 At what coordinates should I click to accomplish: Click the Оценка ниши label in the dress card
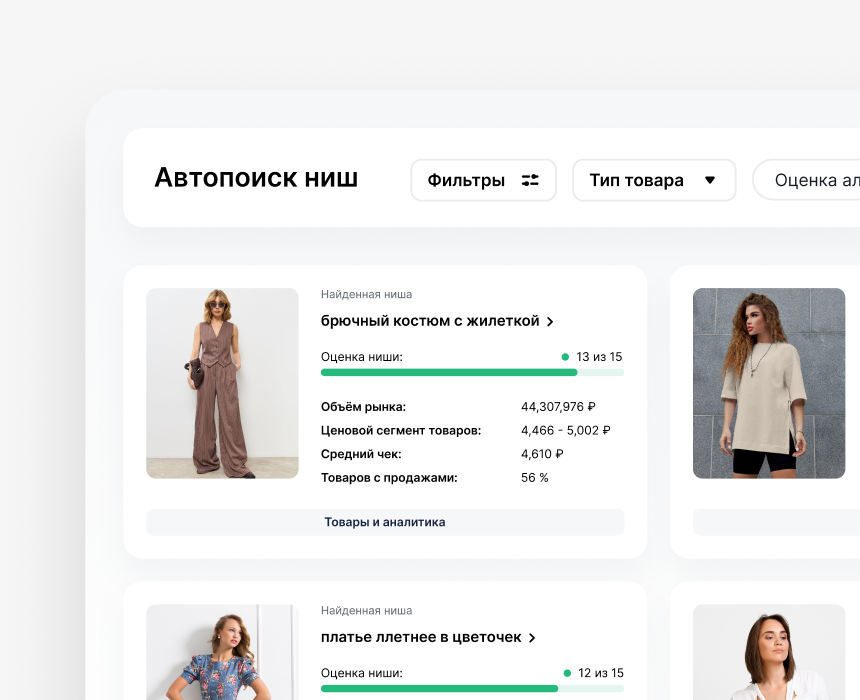tap(362, 673)
